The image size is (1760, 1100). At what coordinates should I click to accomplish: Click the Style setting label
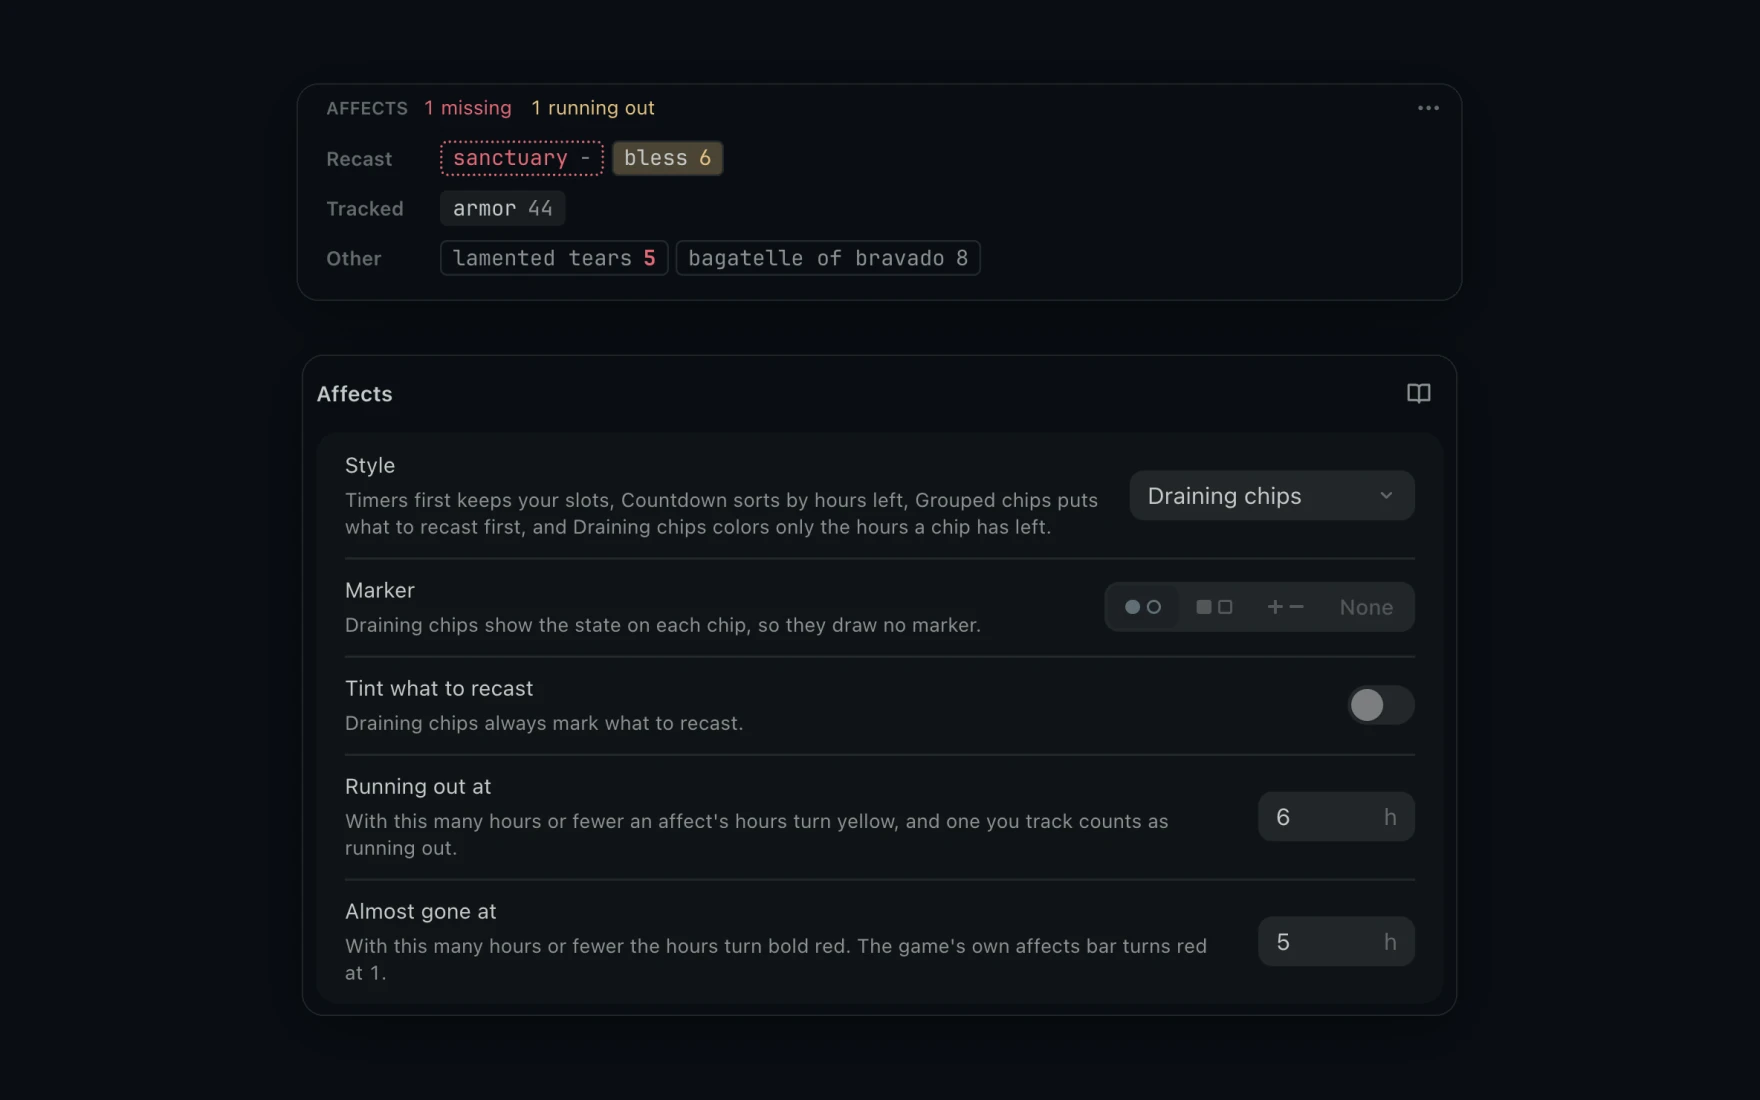coord(370,466)
